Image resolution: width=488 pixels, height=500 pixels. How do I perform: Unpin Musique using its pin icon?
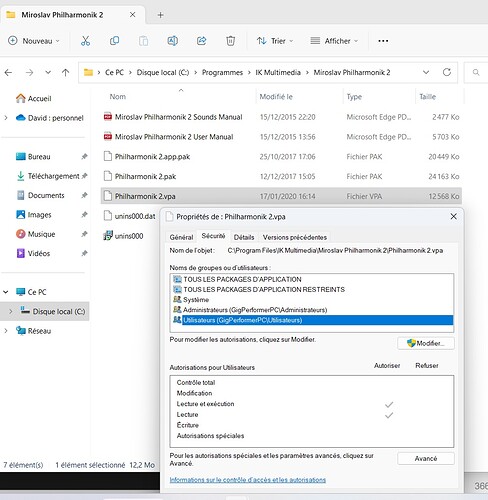84,234
